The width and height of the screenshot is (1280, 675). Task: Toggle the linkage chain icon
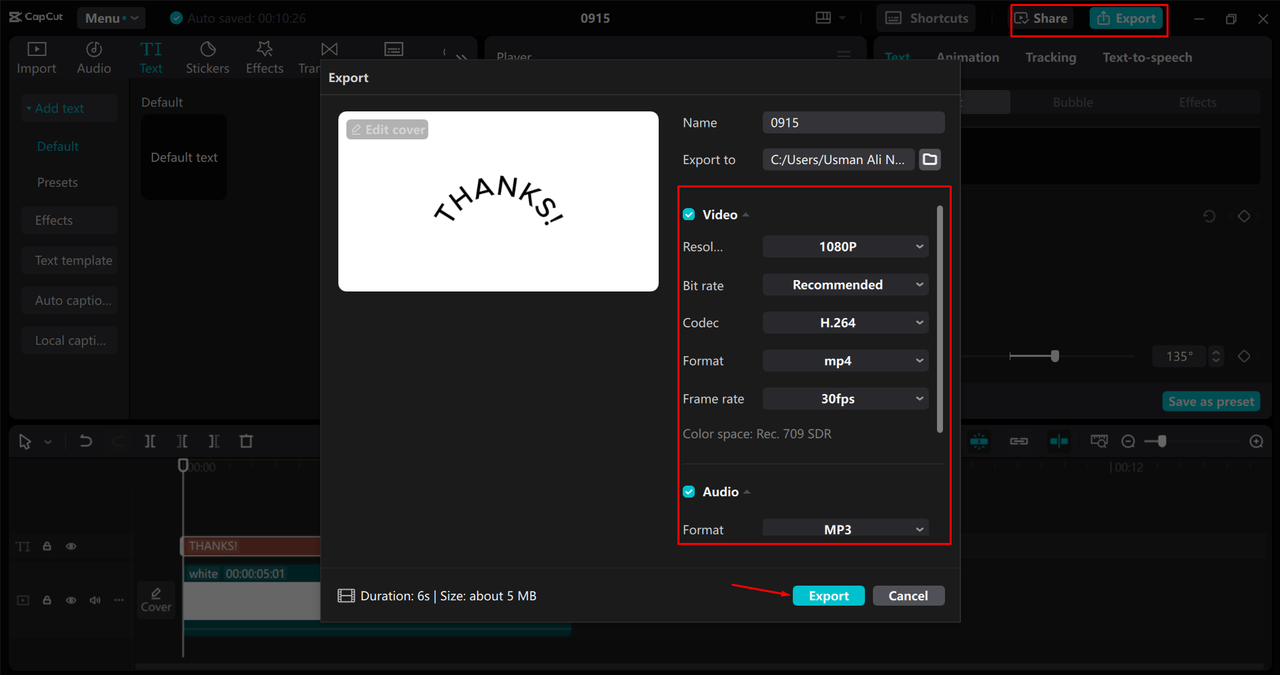click(1019, 441)
